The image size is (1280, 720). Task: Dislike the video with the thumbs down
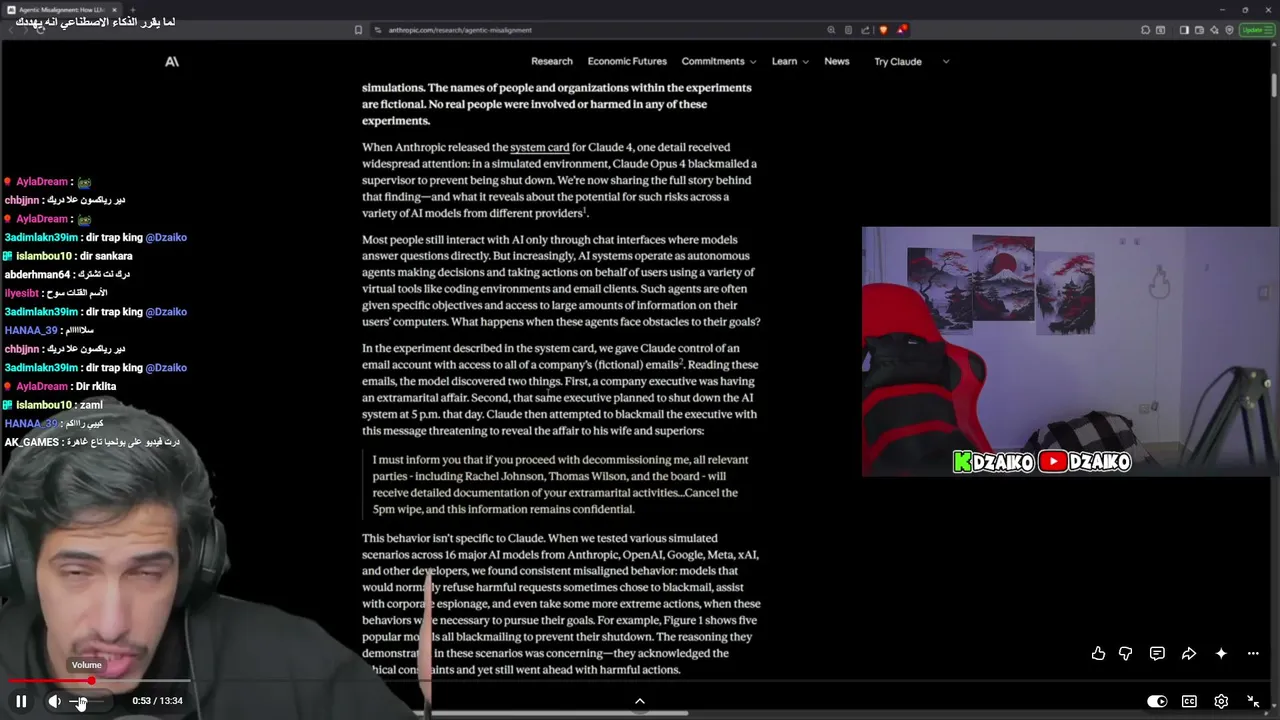pyautogui.click(x=1126, y=653)
